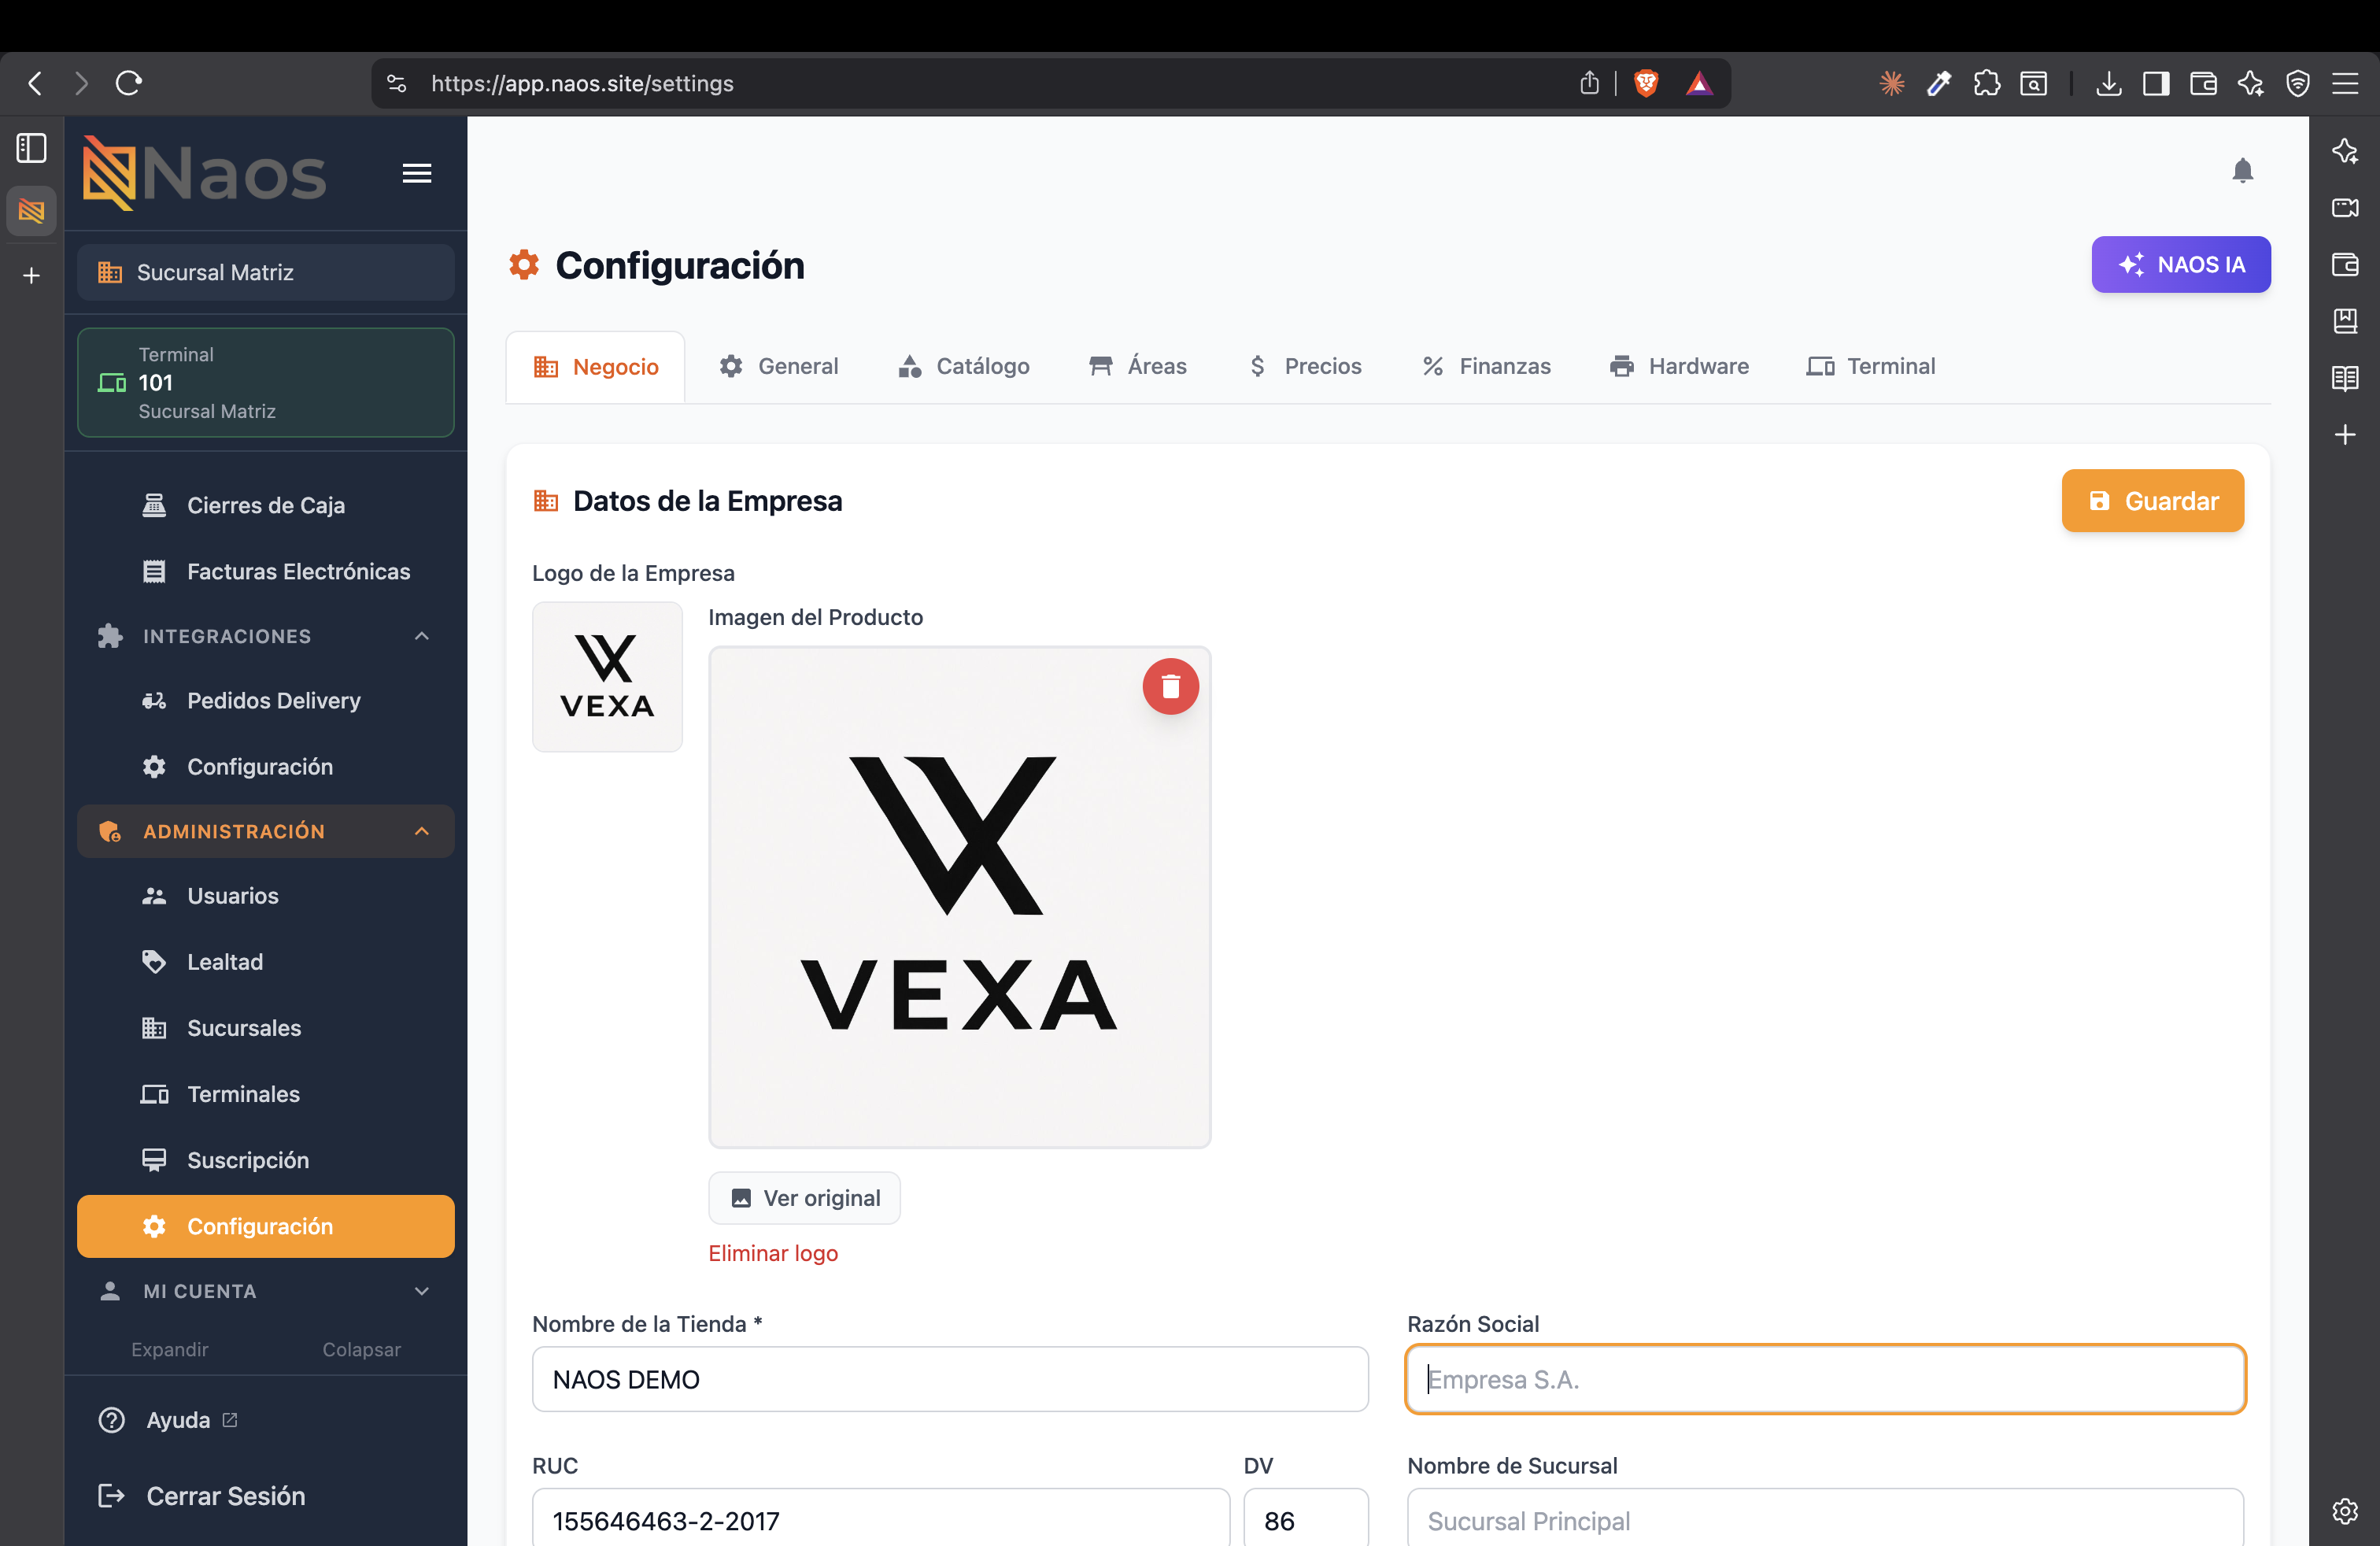This screenshot has height=1546, width=2380.
Task: Open the Terminal settings tab
Action: point(1870,366)
